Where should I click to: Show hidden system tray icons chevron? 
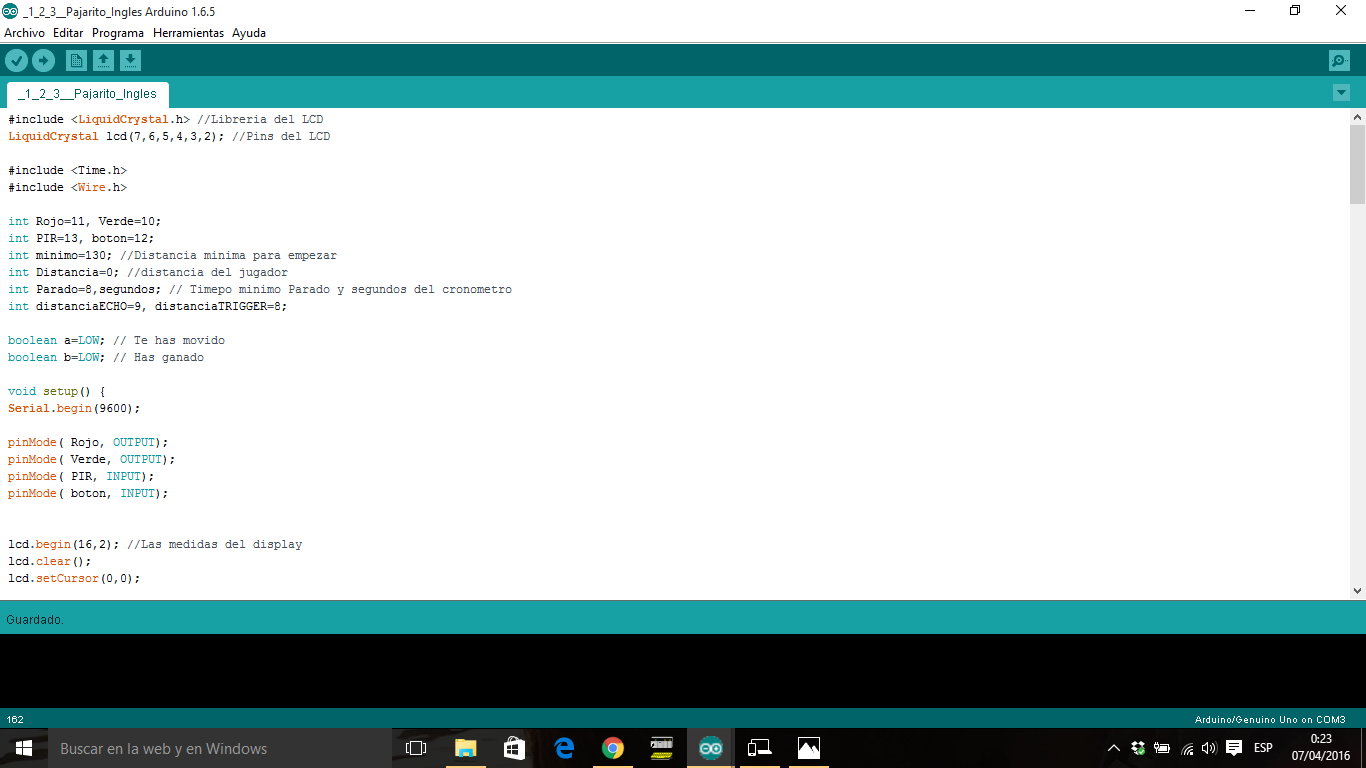point(1114,748)
